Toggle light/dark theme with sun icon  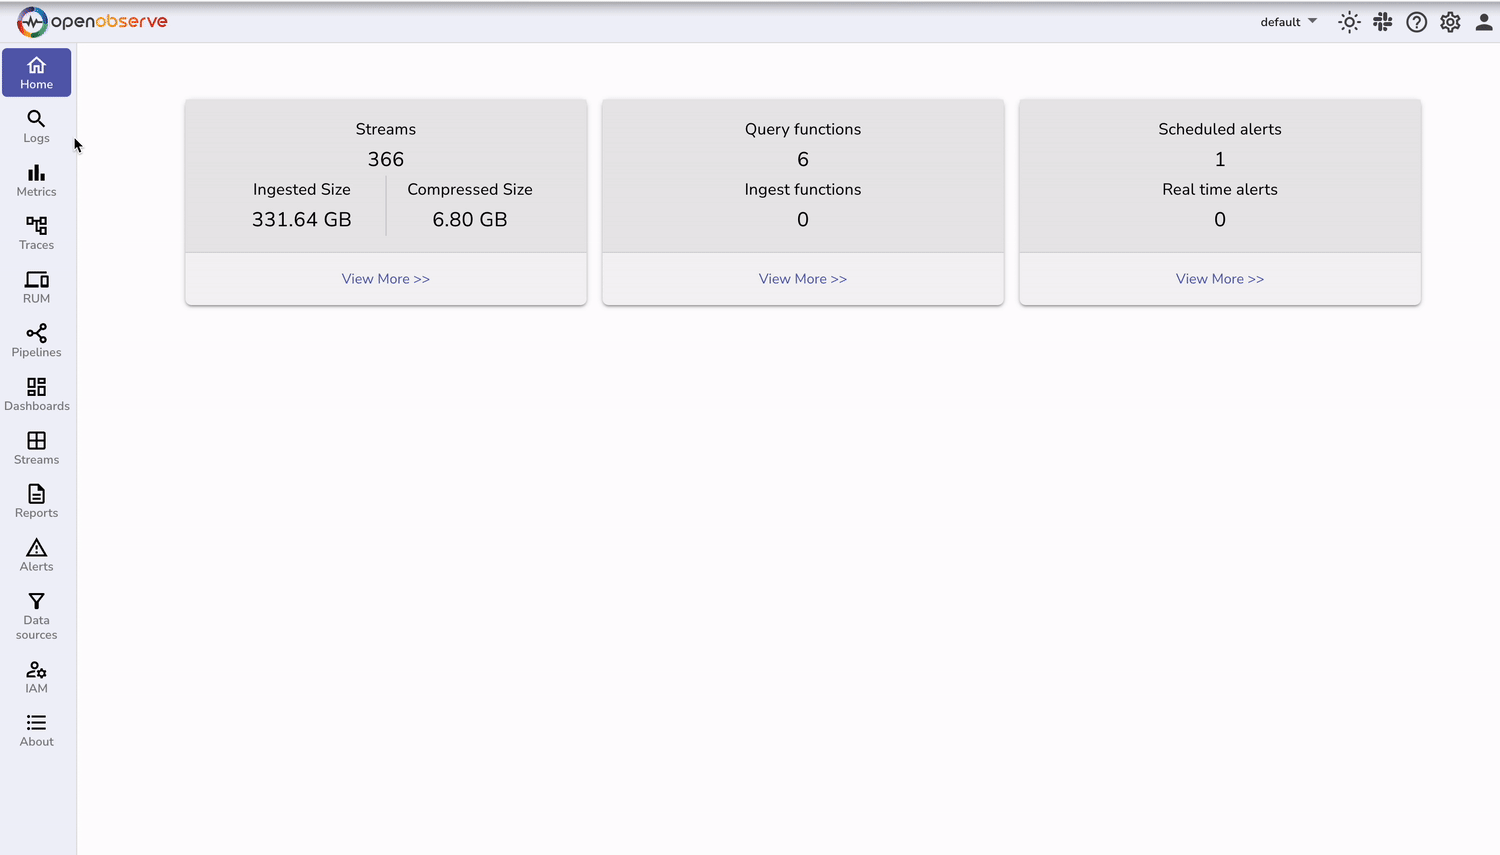coord(1349,21)
